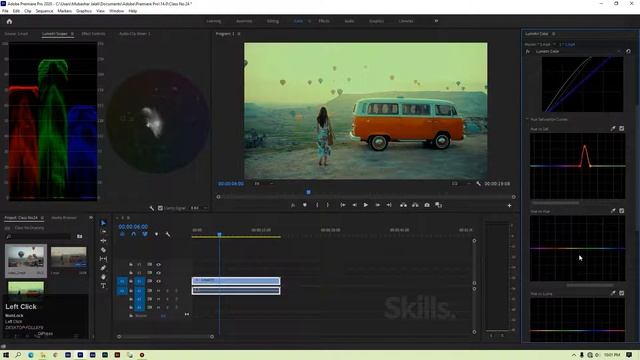Switch to Effect Controls tab
Screen dimensions: 640x360
click(93, 34)
